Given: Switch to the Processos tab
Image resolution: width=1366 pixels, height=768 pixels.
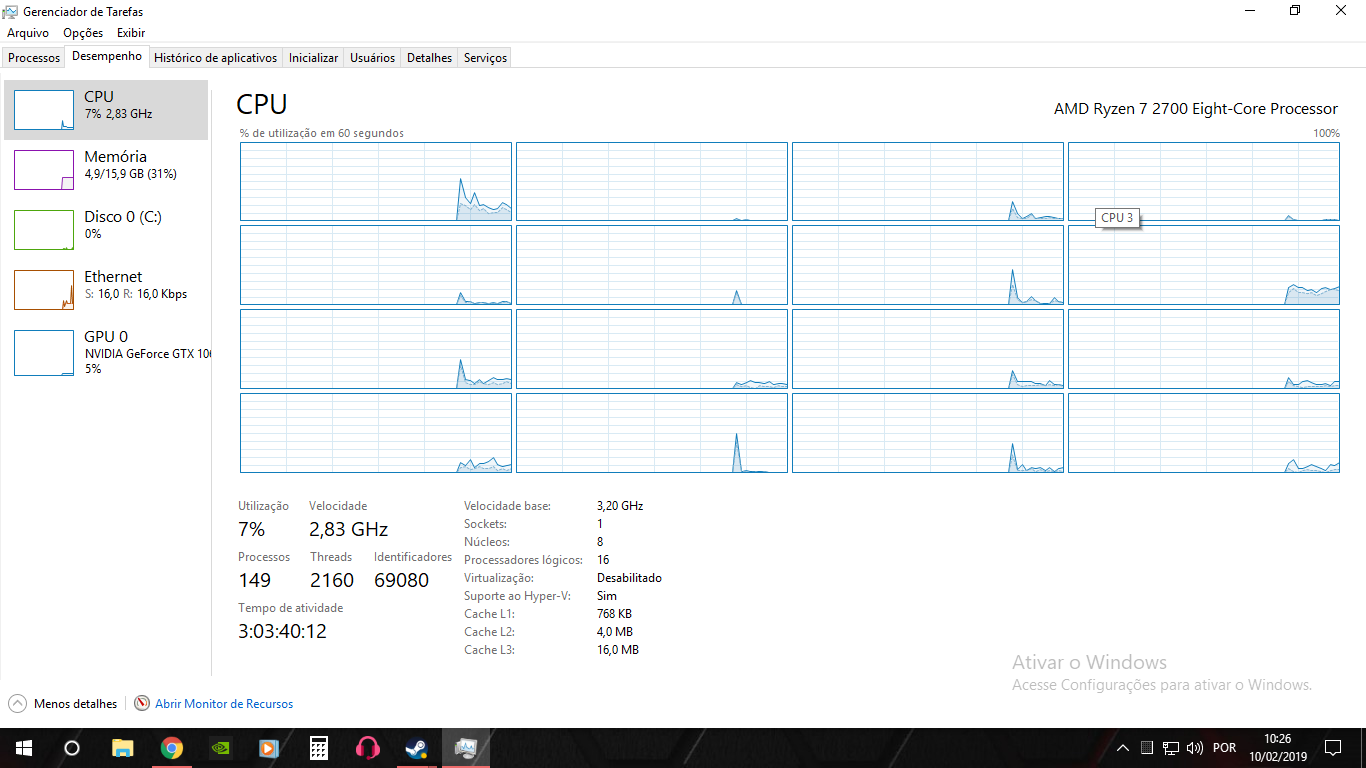Looking at the screenshot, I should coord(34,58).
